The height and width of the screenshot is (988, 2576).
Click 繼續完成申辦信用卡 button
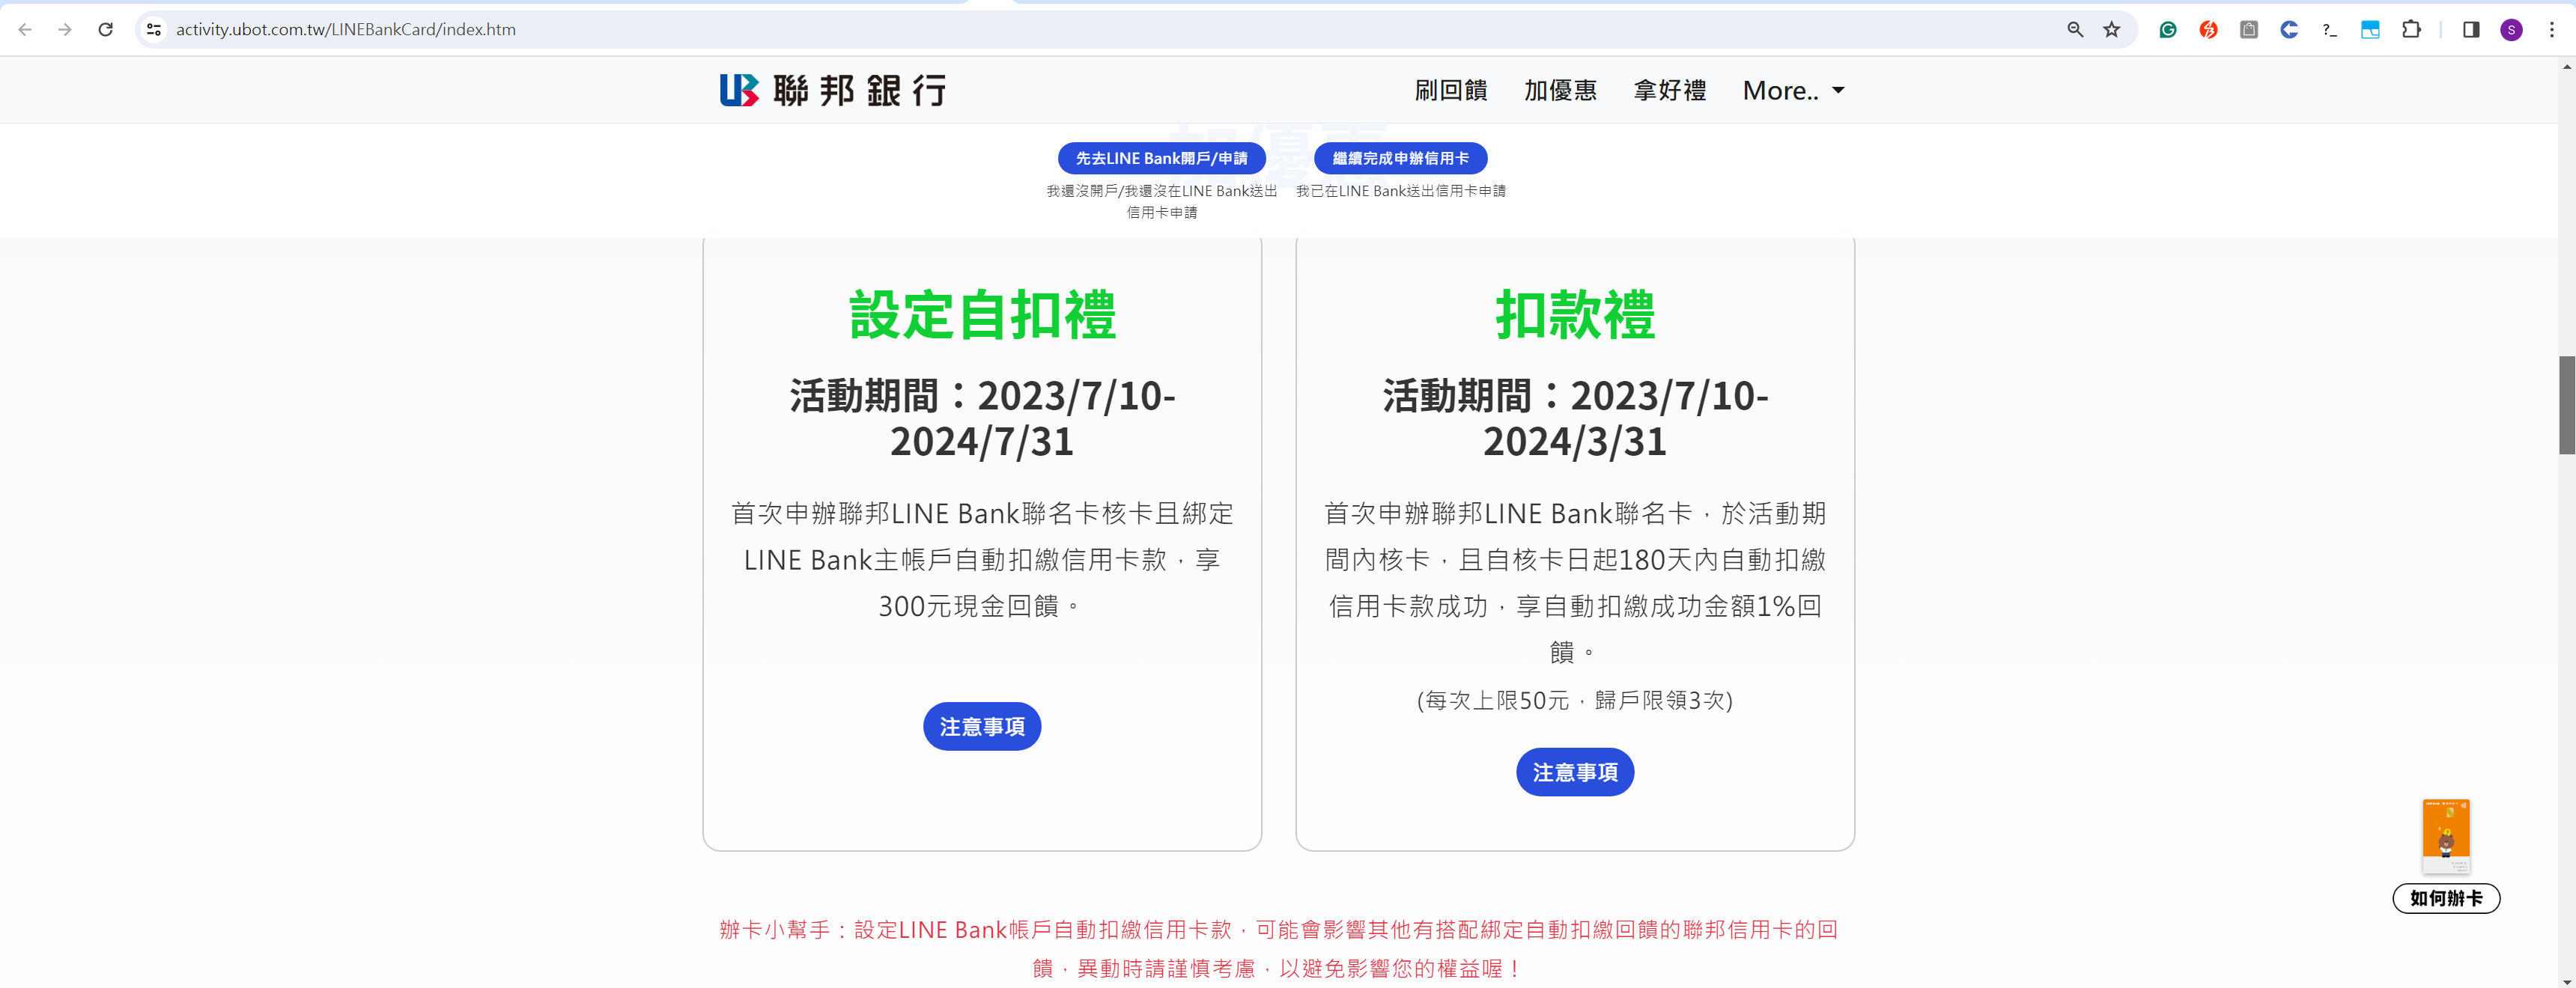point(1400,158)
